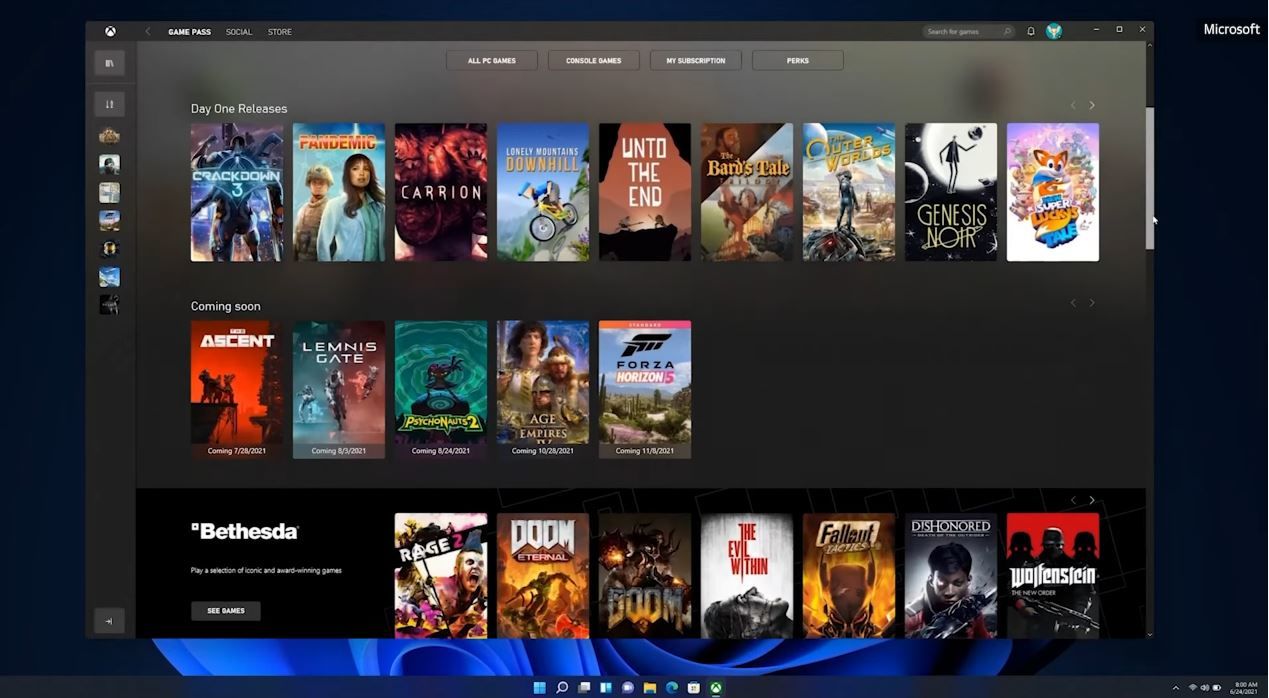Show next Coming soon games
The image size is (1269, 698).
pos(1092,303)
